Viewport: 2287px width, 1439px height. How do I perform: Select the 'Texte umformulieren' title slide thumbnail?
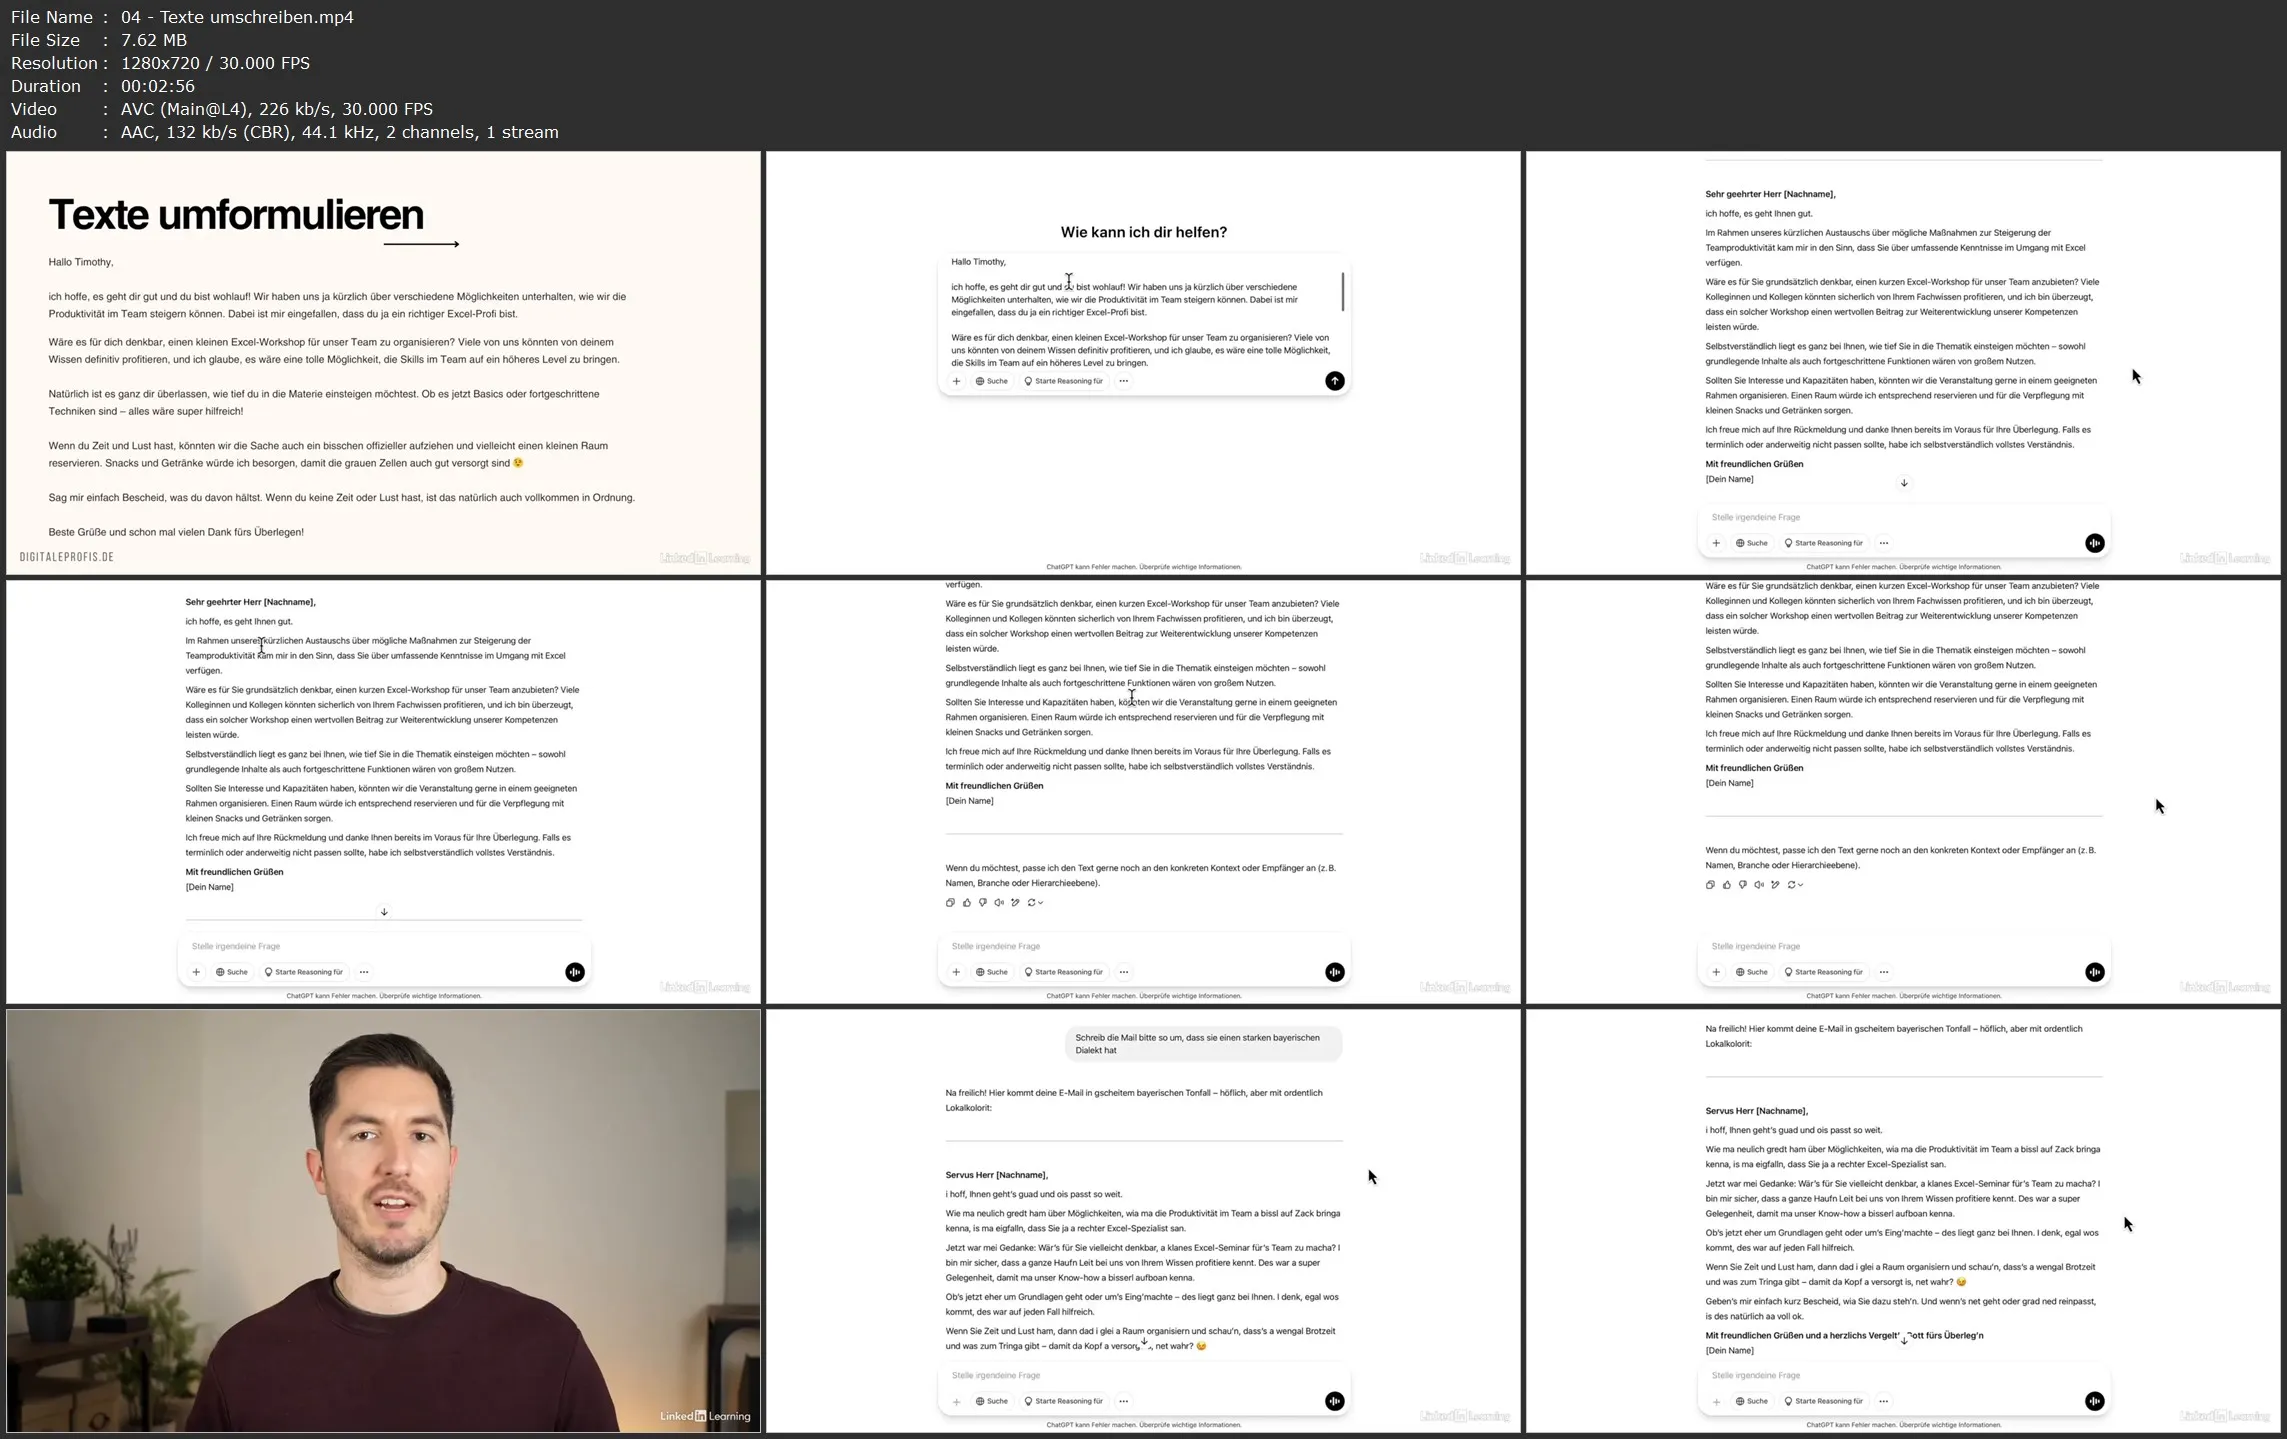pos(383,363)
